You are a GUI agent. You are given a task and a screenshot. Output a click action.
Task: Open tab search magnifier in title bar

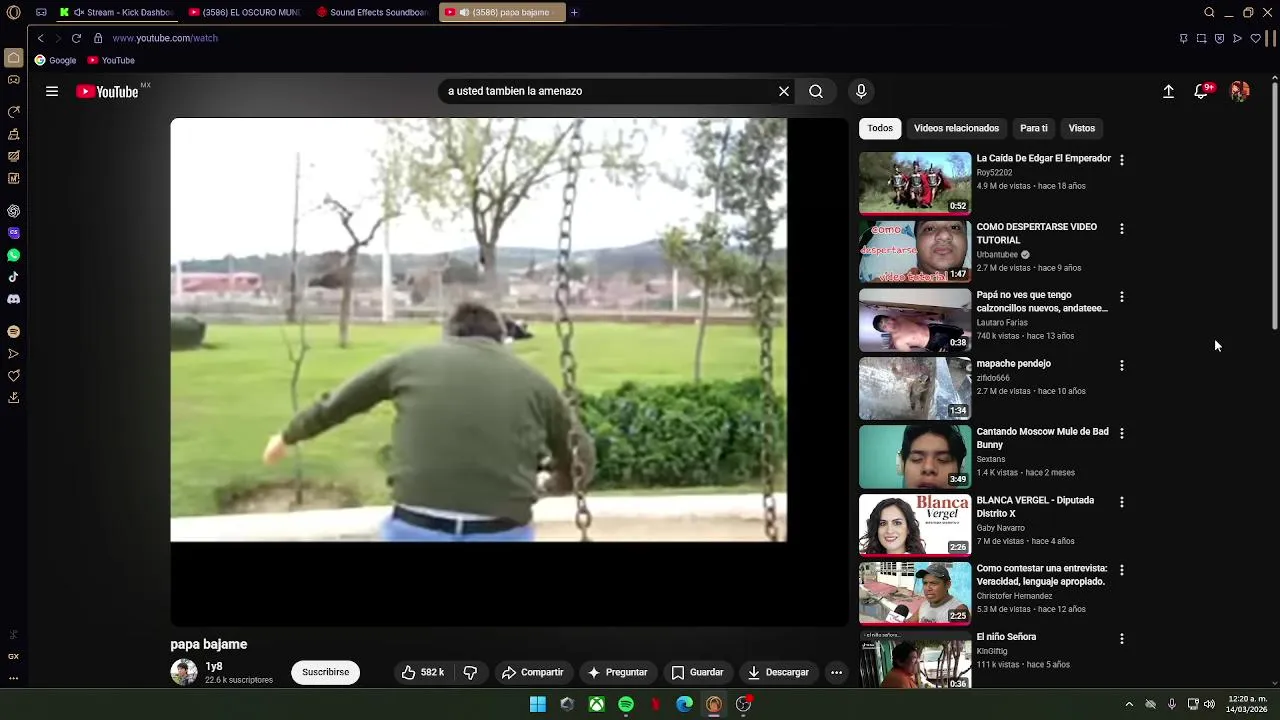click(x=1209, y=12)
